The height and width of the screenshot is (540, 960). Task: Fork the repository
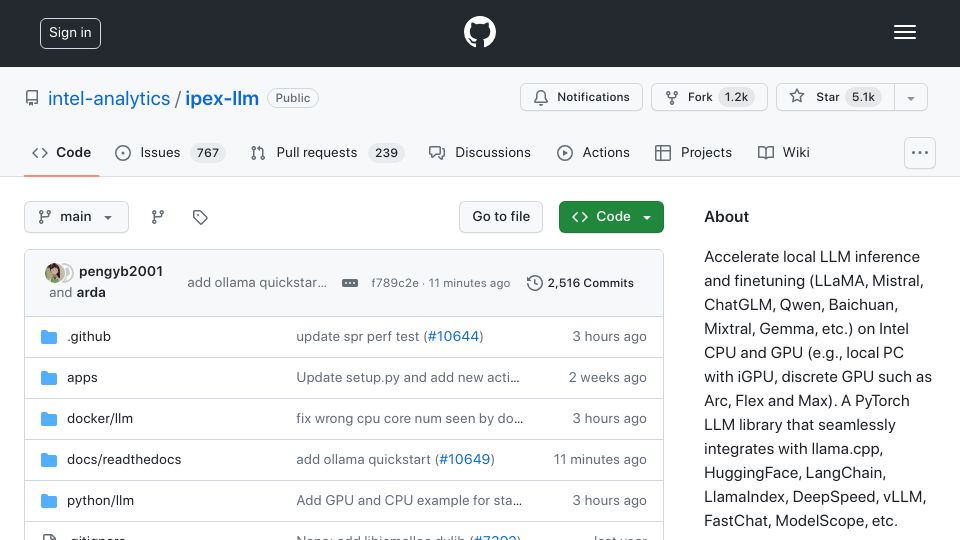pyautogui.click(x=709, y=97)
